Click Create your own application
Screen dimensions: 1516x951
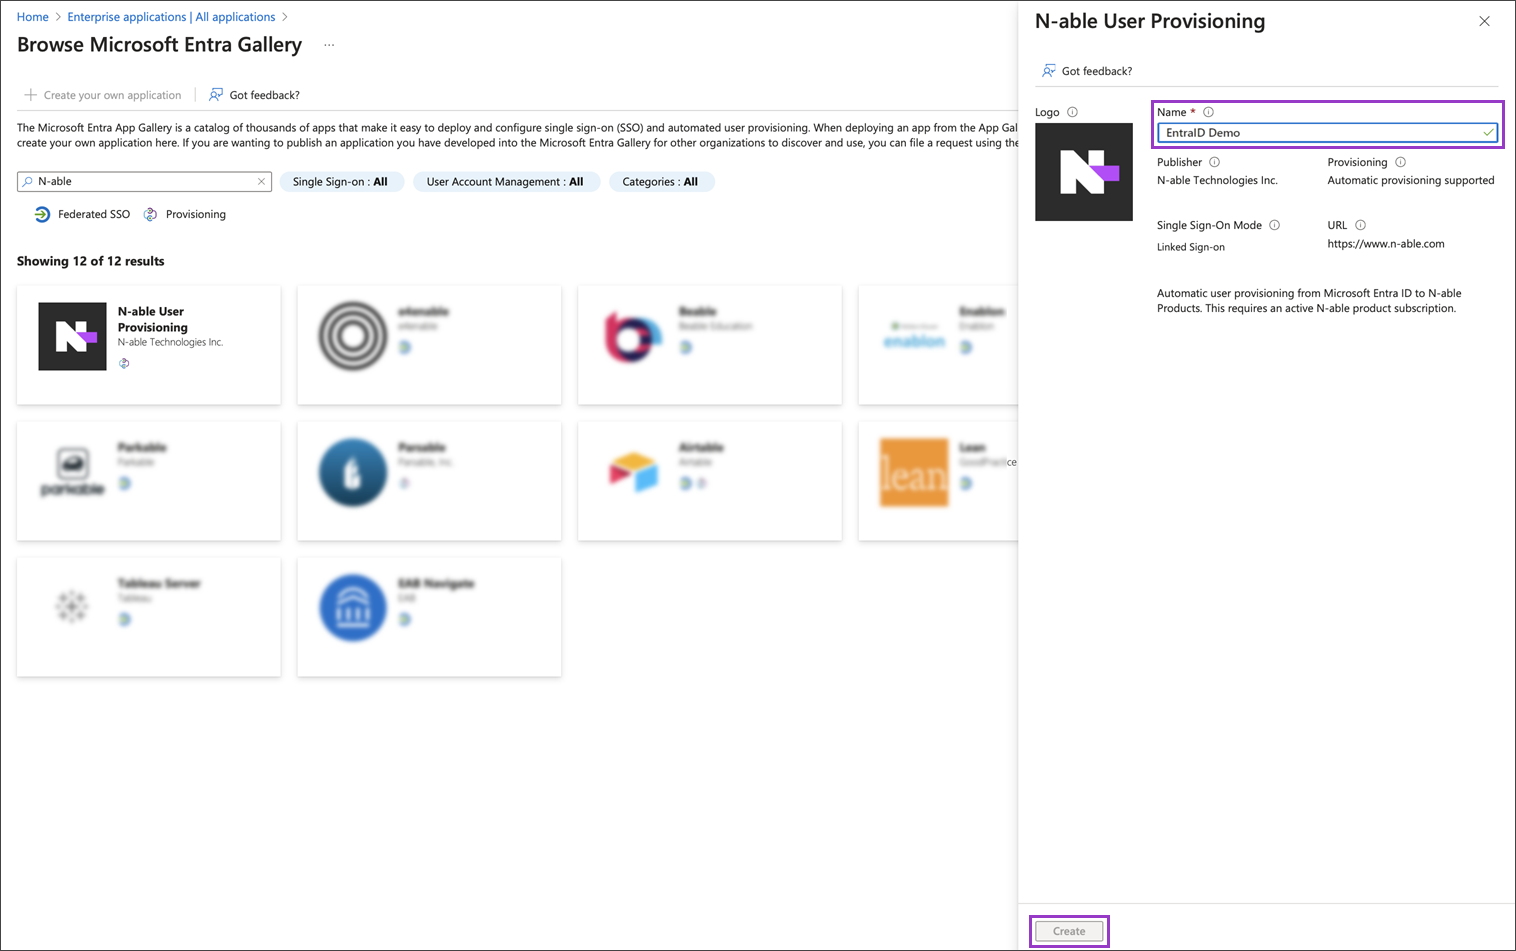pyautogui.click(x=102, y=95)
